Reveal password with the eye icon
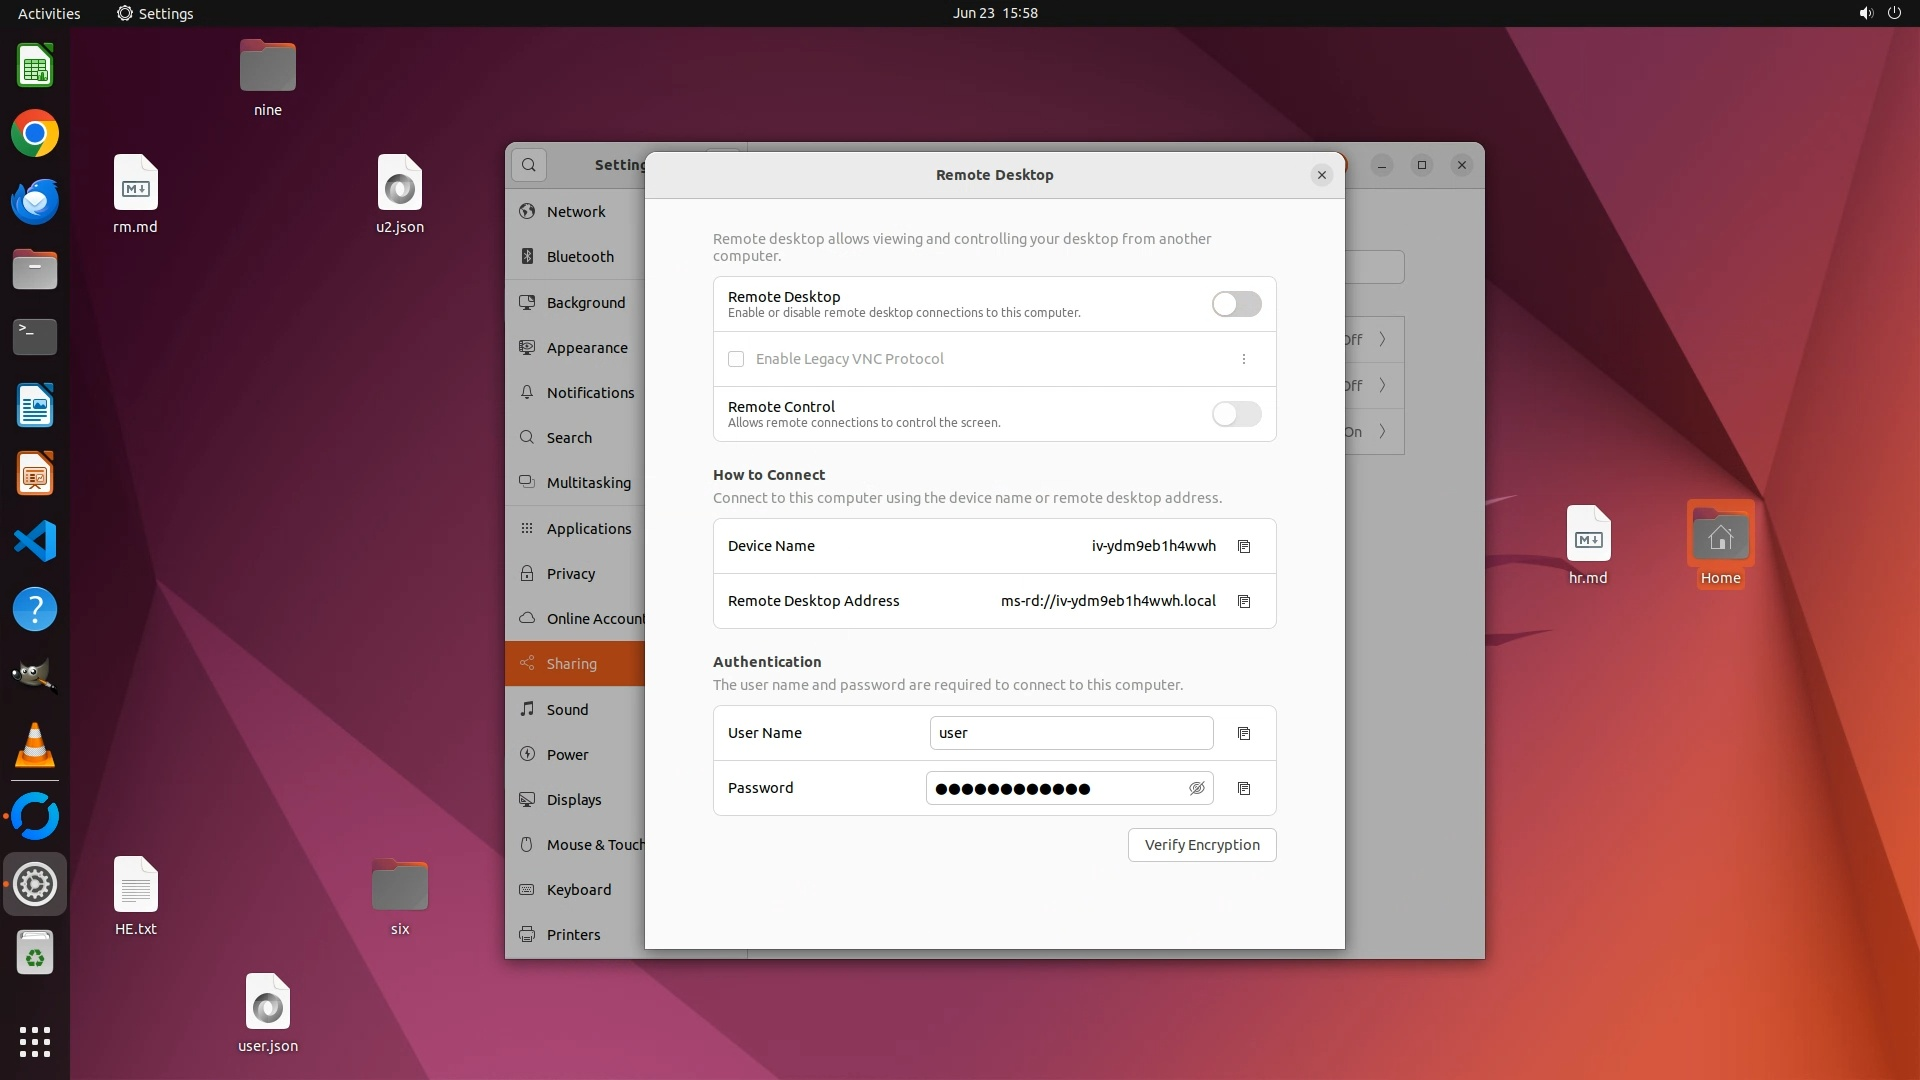Screen dimensions: 1920x1080 pyautogui.click(x=1196, y=788)
